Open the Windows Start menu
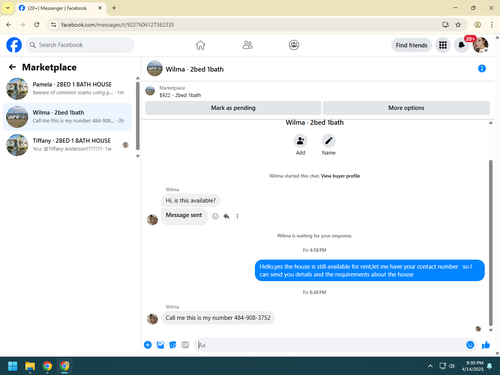 pyautogui.click(x=13, y=366)
